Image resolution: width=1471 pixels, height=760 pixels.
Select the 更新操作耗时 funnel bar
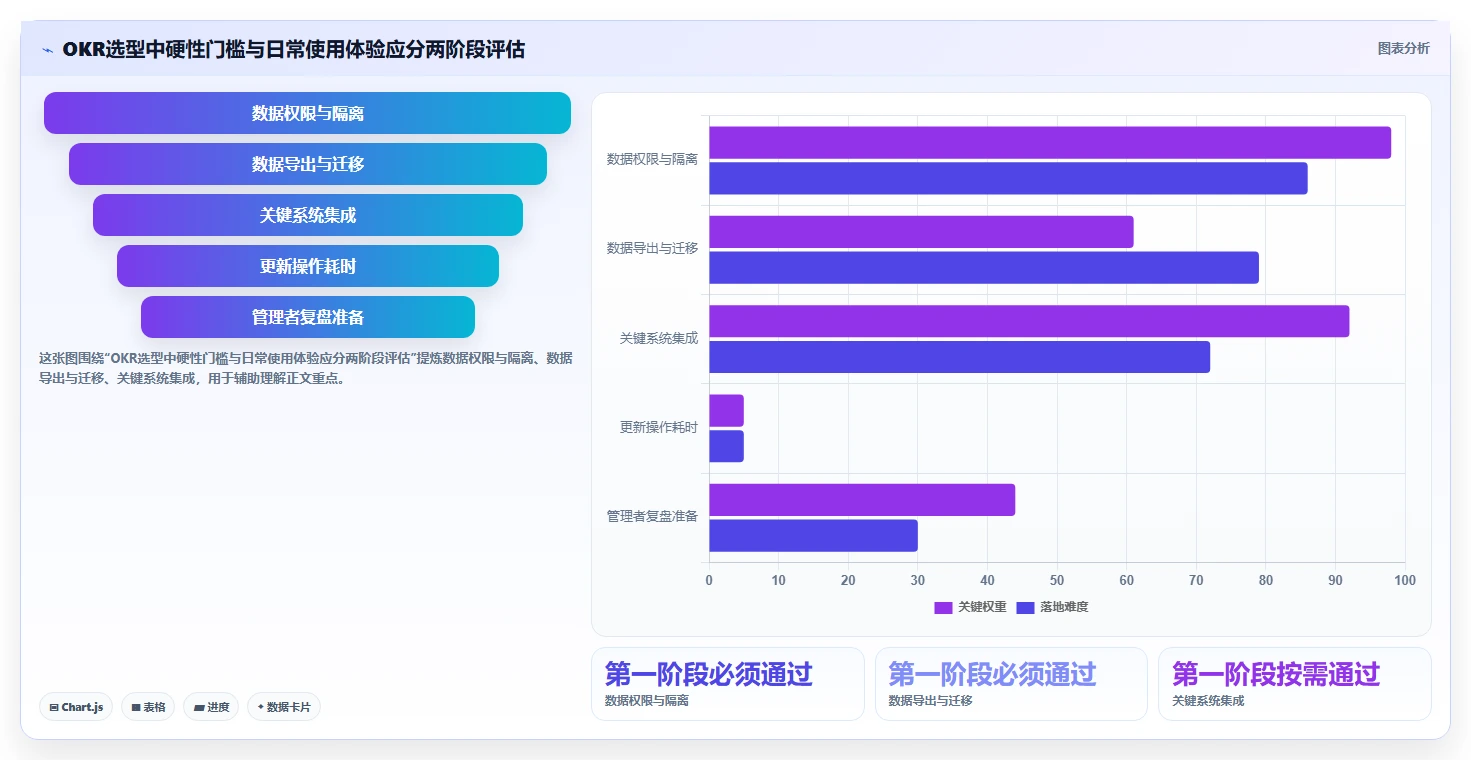(308, 266)
